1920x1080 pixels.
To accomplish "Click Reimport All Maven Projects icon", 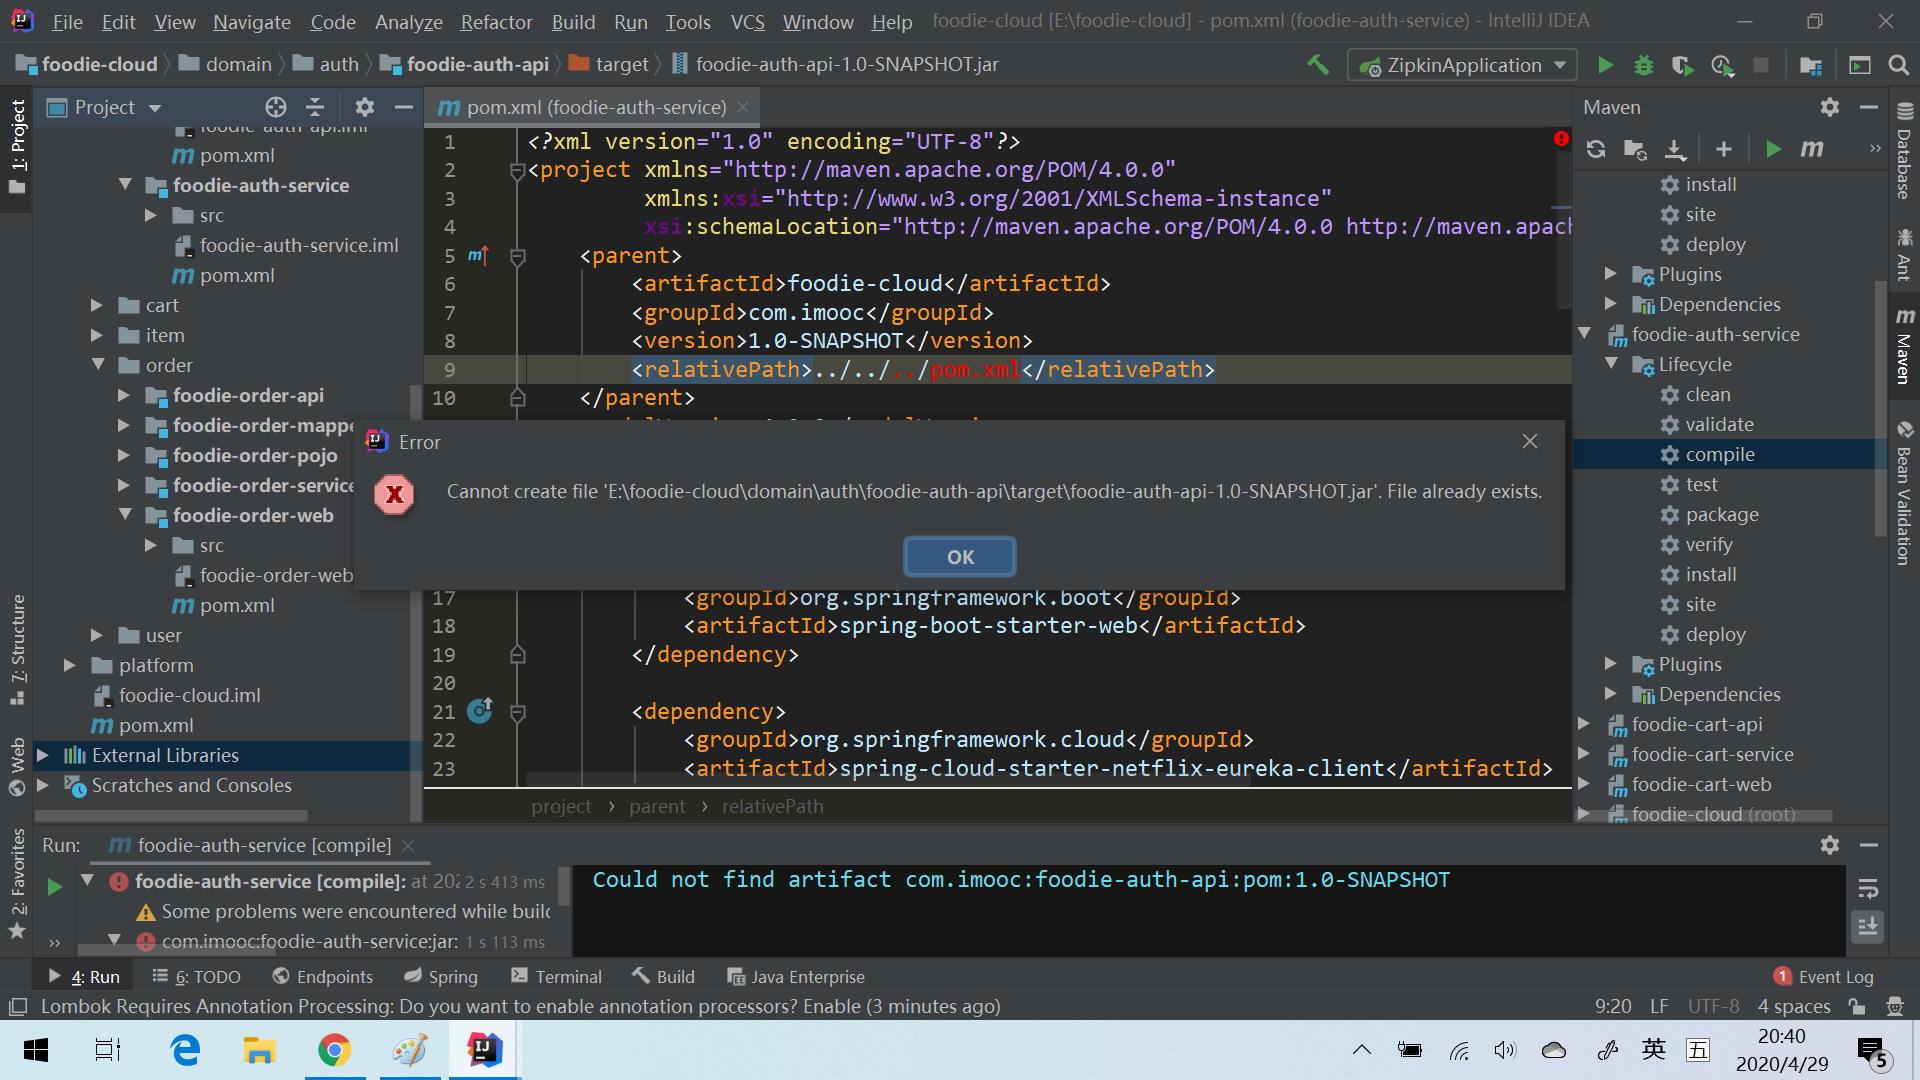I will [x=1596, y=149].
